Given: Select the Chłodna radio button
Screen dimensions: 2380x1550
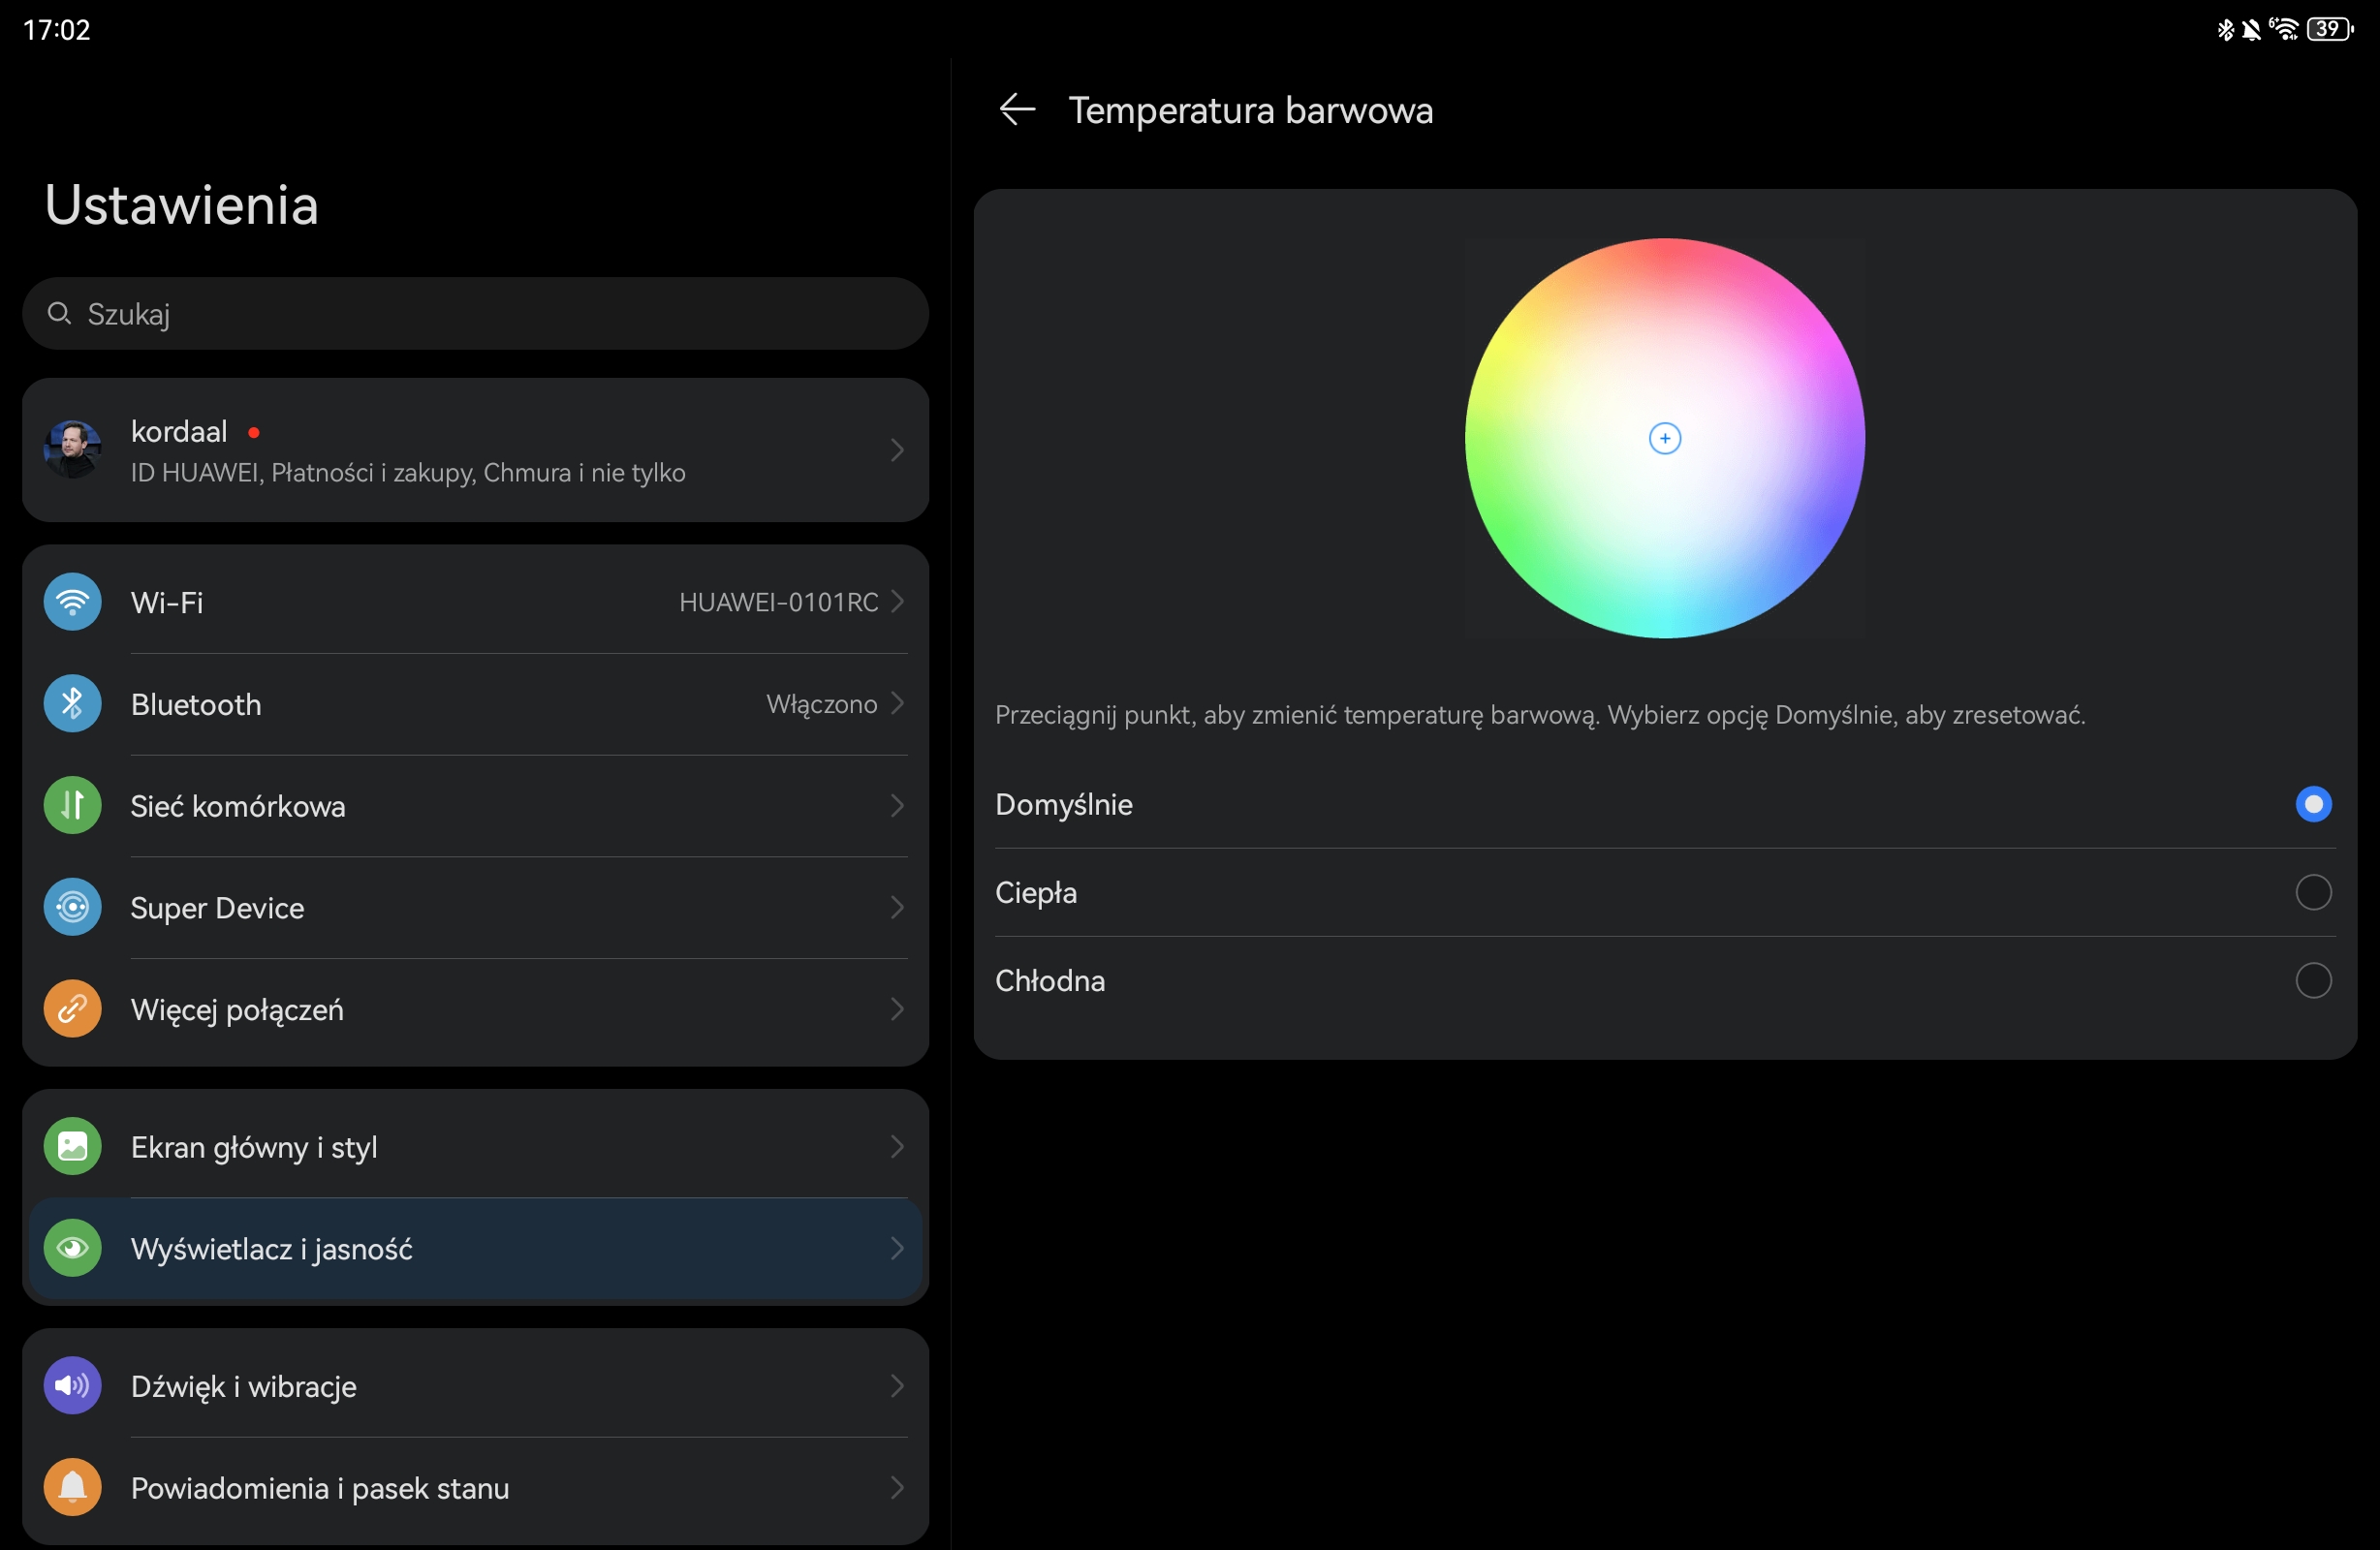Looking at the screenshot, I should [x=2313, y=980].
